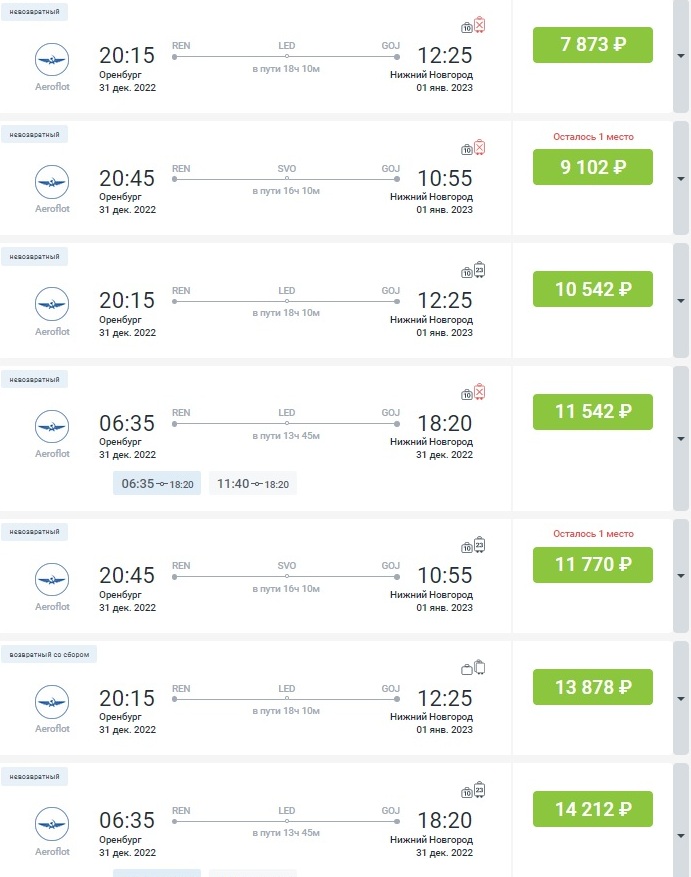Expand details arrow for the 10 542 ₽ flight
This screenshot has height=877, width=691.
680,300
